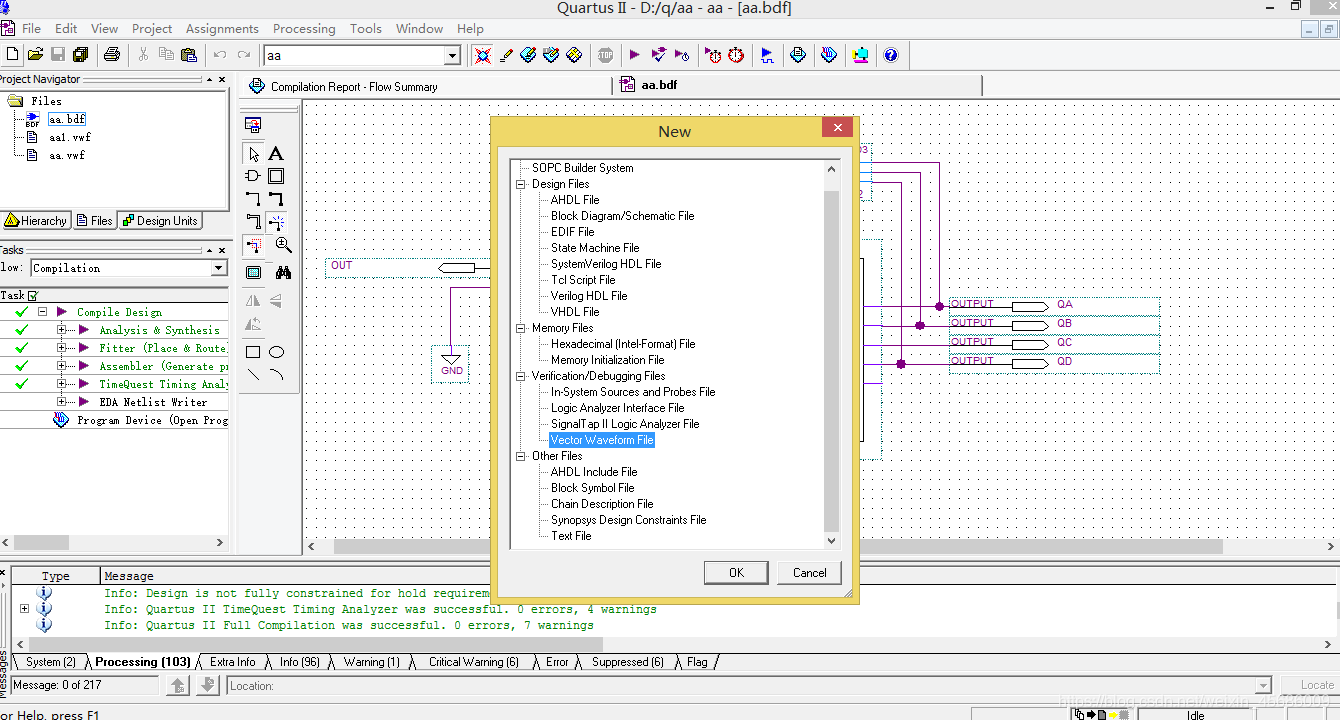This screenshot has width=1340, height=720.
Task: Select the Zoom magnifier tool
Action: [x=283, y=245]
